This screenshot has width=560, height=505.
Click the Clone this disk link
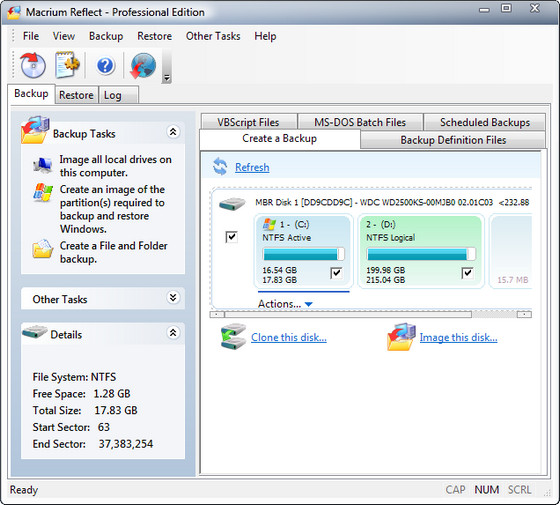coord(289,338)
